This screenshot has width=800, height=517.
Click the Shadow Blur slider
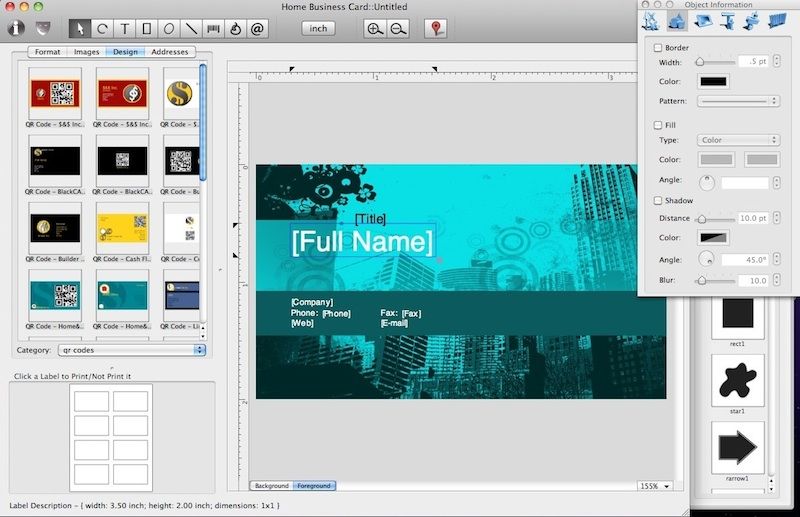point(716,280)
